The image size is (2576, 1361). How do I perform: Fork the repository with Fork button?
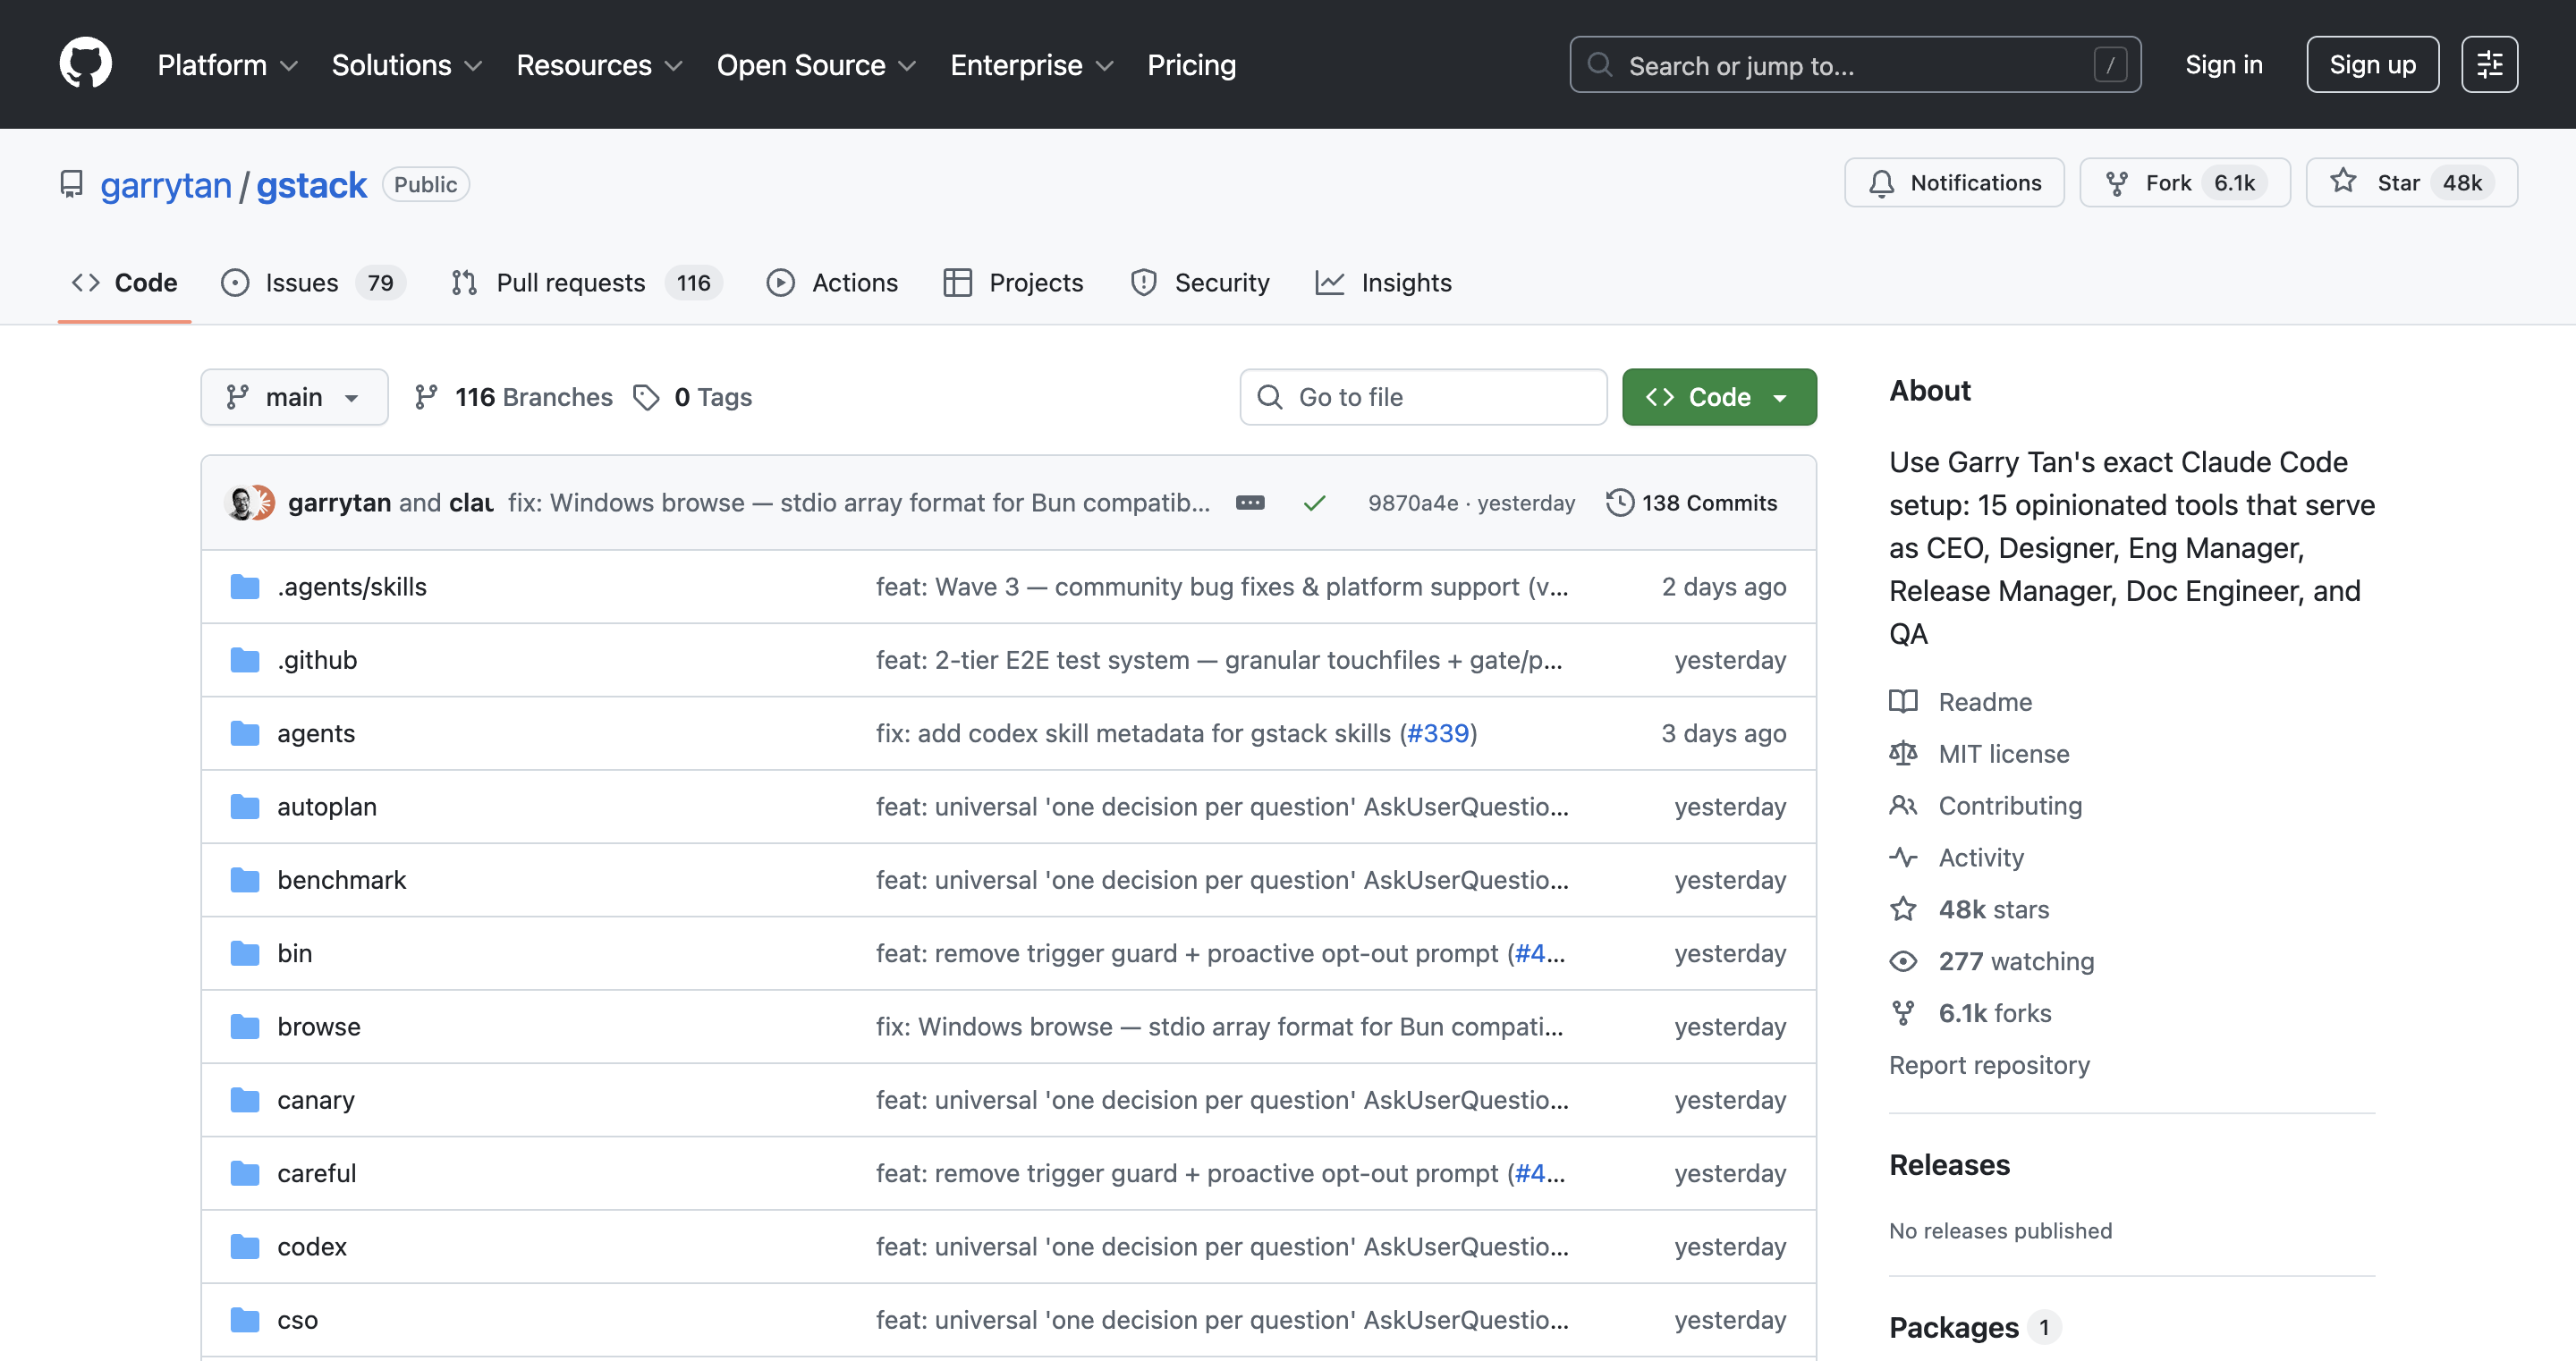[x=2184, y=183]
